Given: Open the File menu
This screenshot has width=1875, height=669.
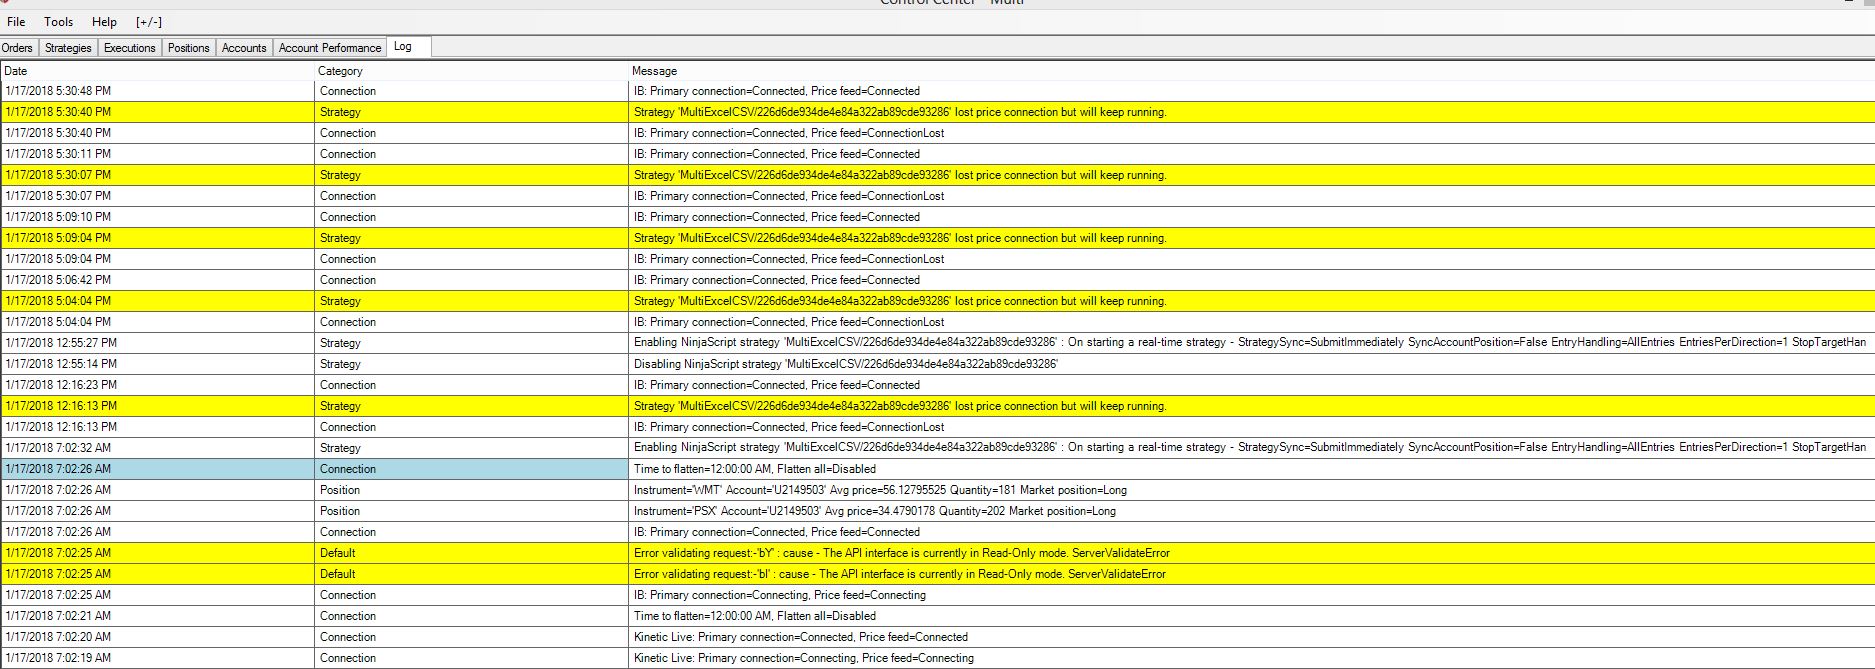Looking at the screenshot, I should coord(16,22).
